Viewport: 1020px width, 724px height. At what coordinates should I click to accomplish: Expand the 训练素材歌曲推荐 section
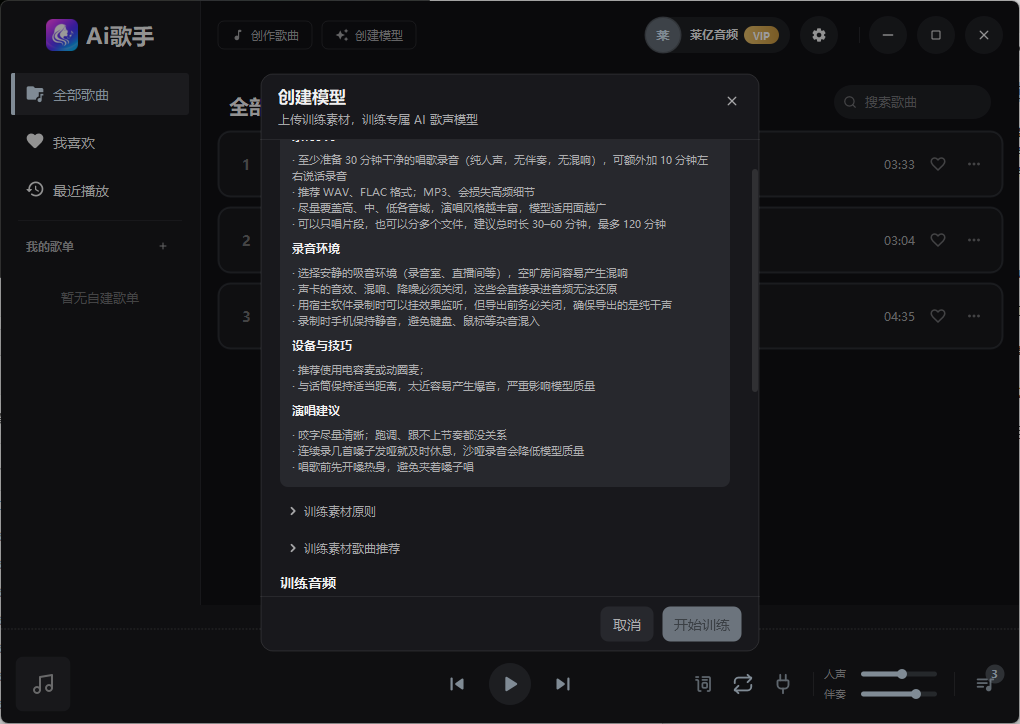(x=345, y=548)
